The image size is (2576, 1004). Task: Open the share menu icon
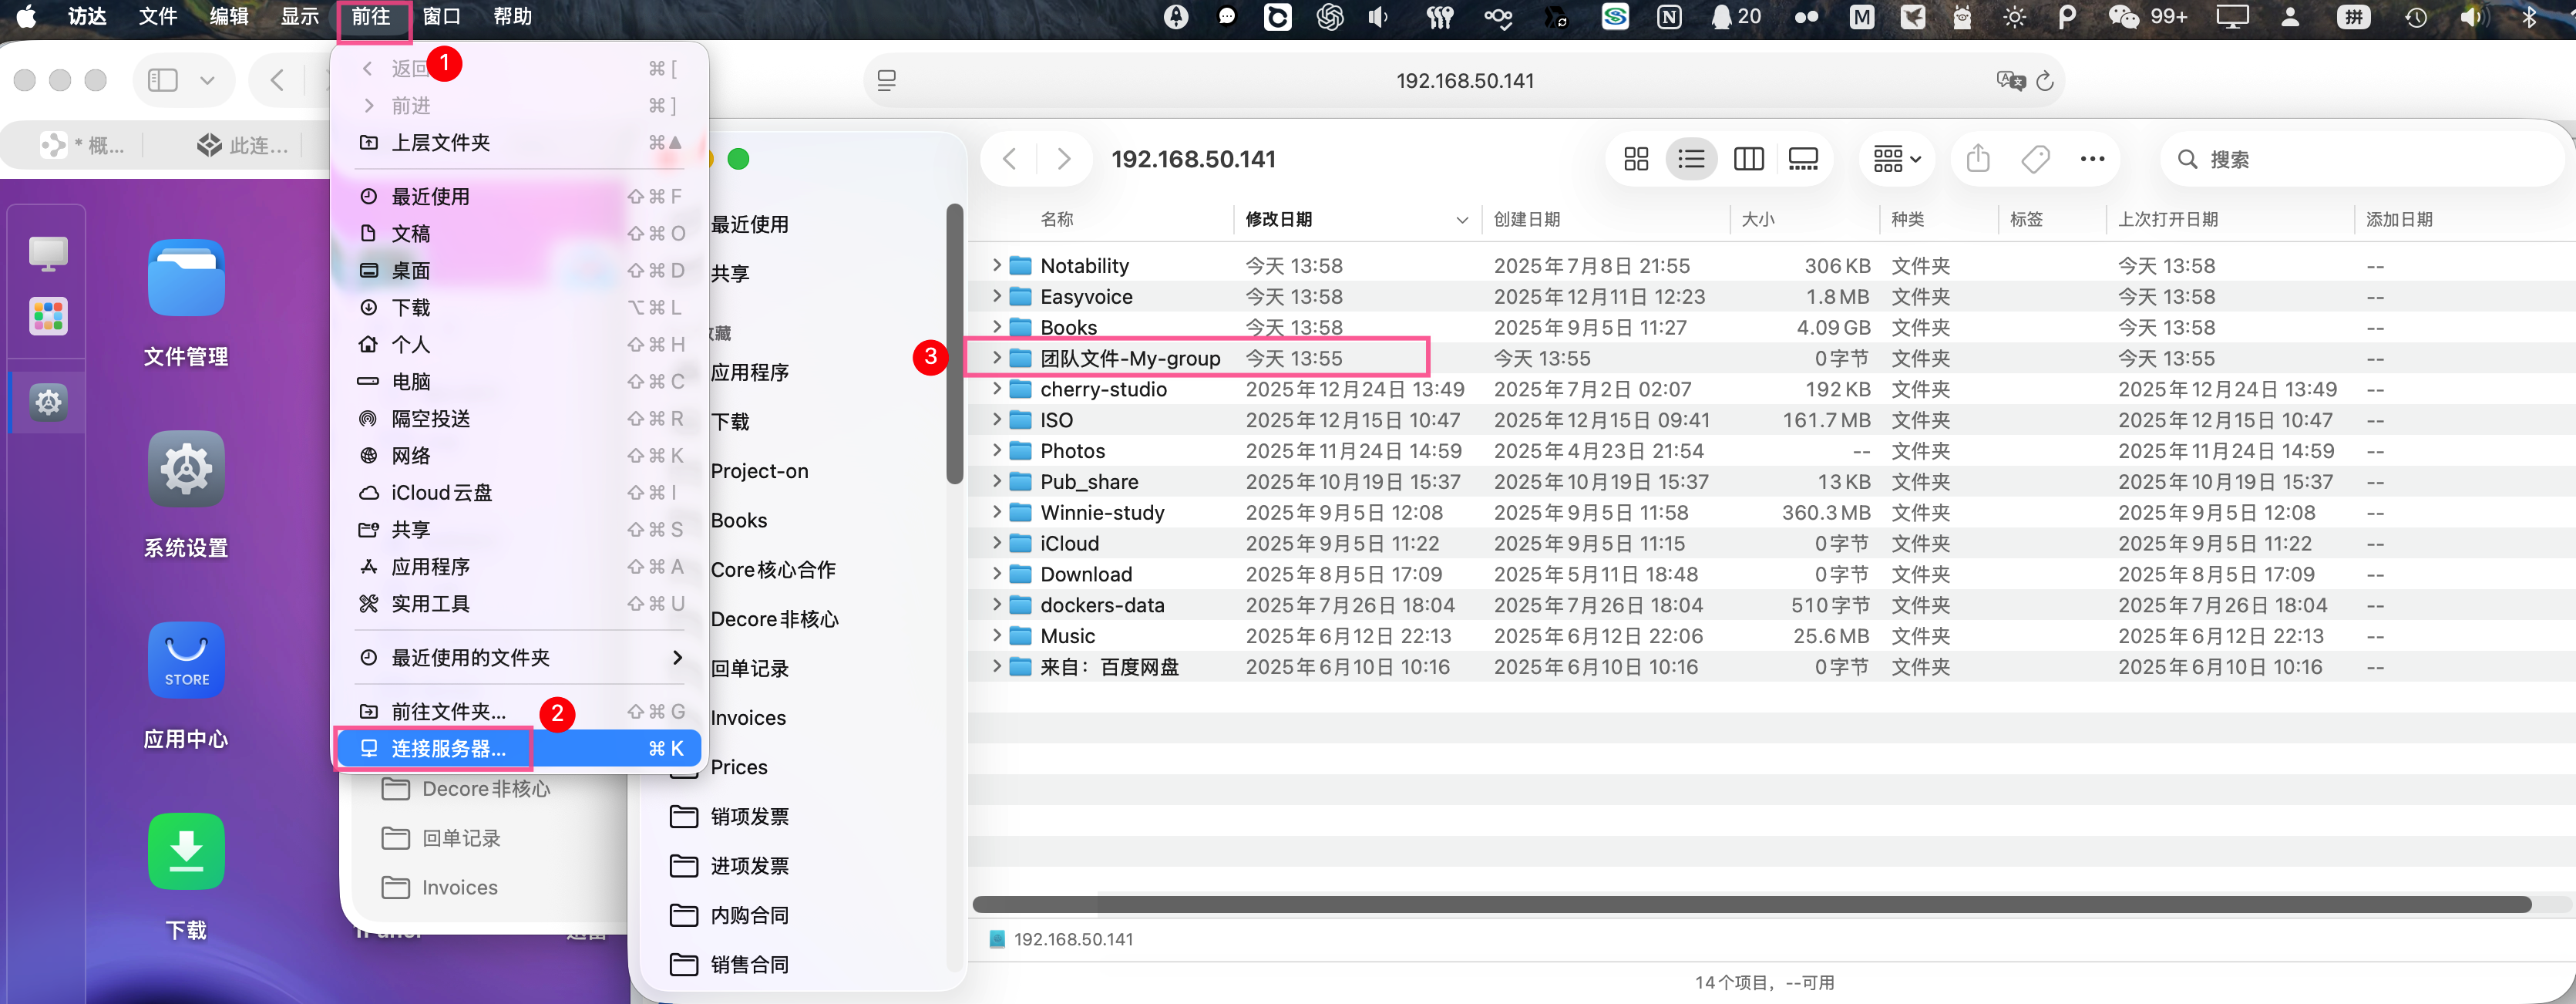point(1977,158)
